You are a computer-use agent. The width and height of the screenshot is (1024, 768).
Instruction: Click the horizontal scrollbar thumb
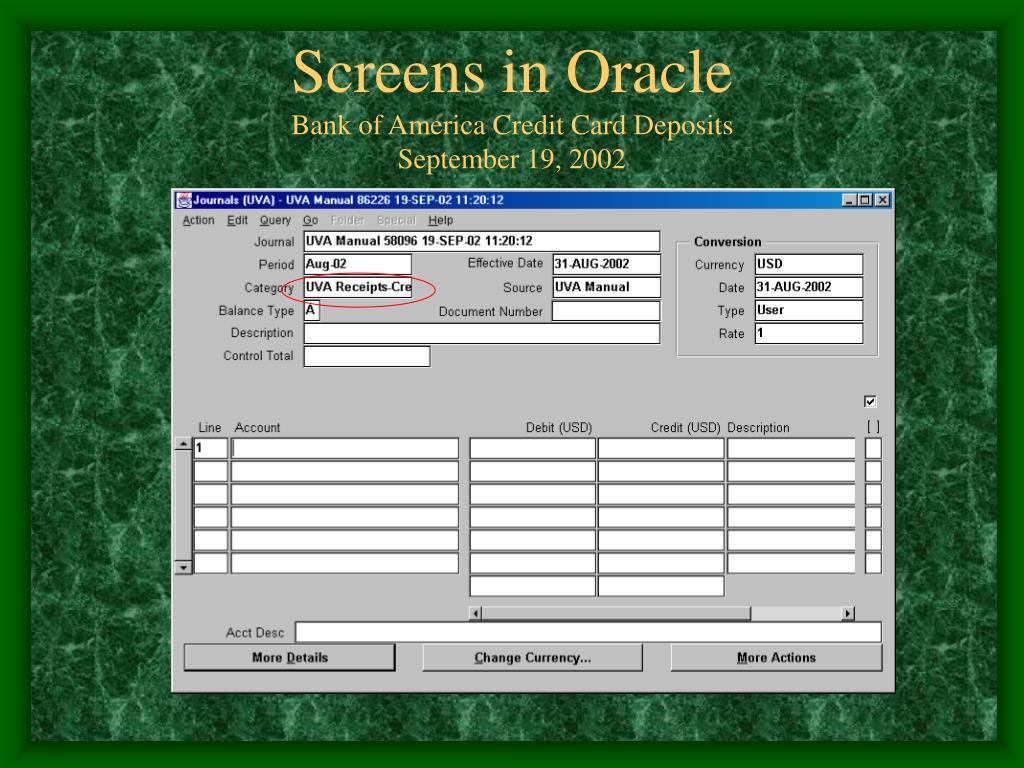[616, 613]
